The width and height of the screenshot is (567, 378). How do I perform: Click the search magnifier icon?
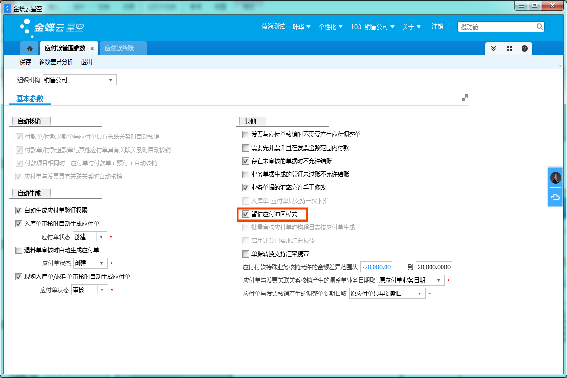coord(540,27)
